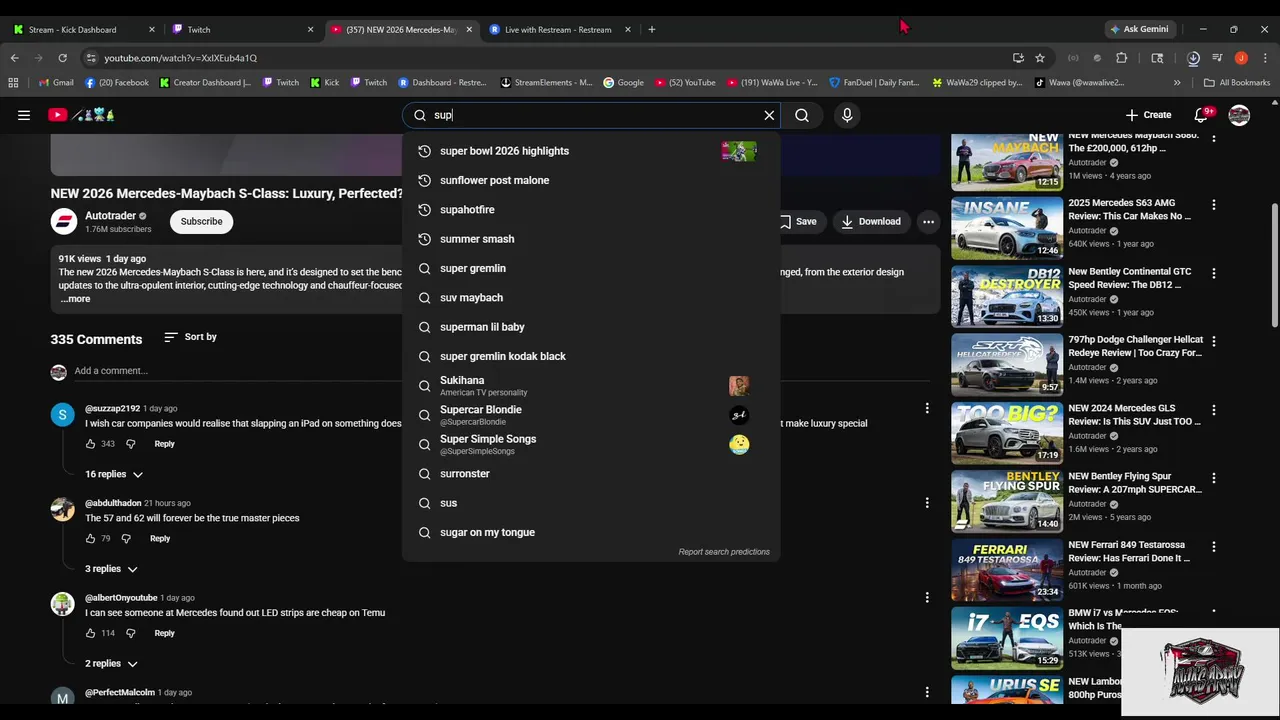Pick suggestion sugar on my tongue

point(591,532)
